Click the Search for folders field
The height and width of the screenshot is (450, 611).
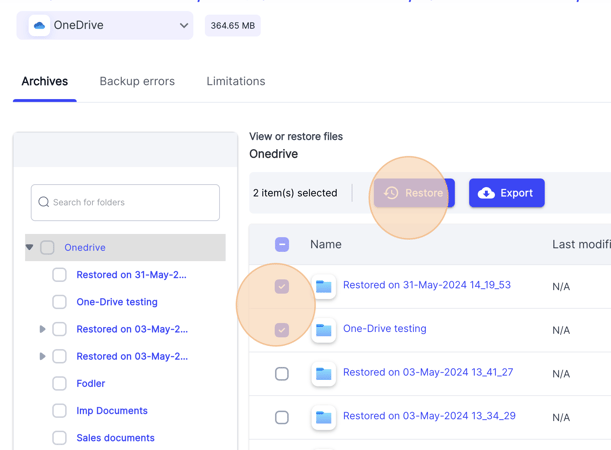pos(125,202)
